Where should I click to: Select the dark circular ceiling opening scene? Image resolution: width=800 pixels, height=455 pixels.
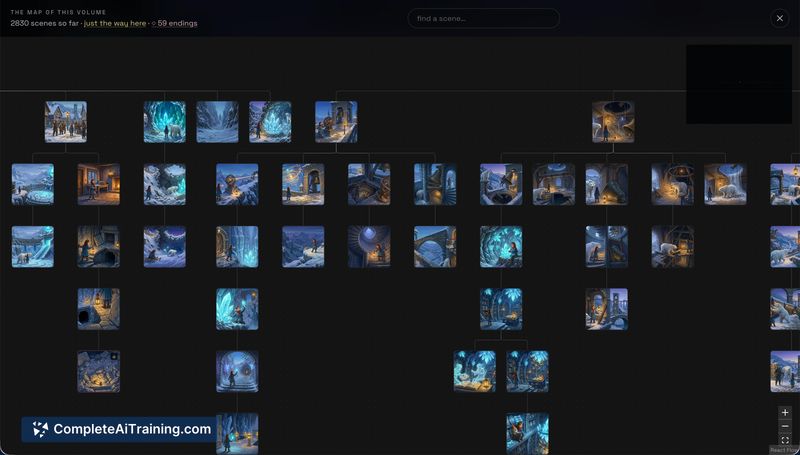613,122
